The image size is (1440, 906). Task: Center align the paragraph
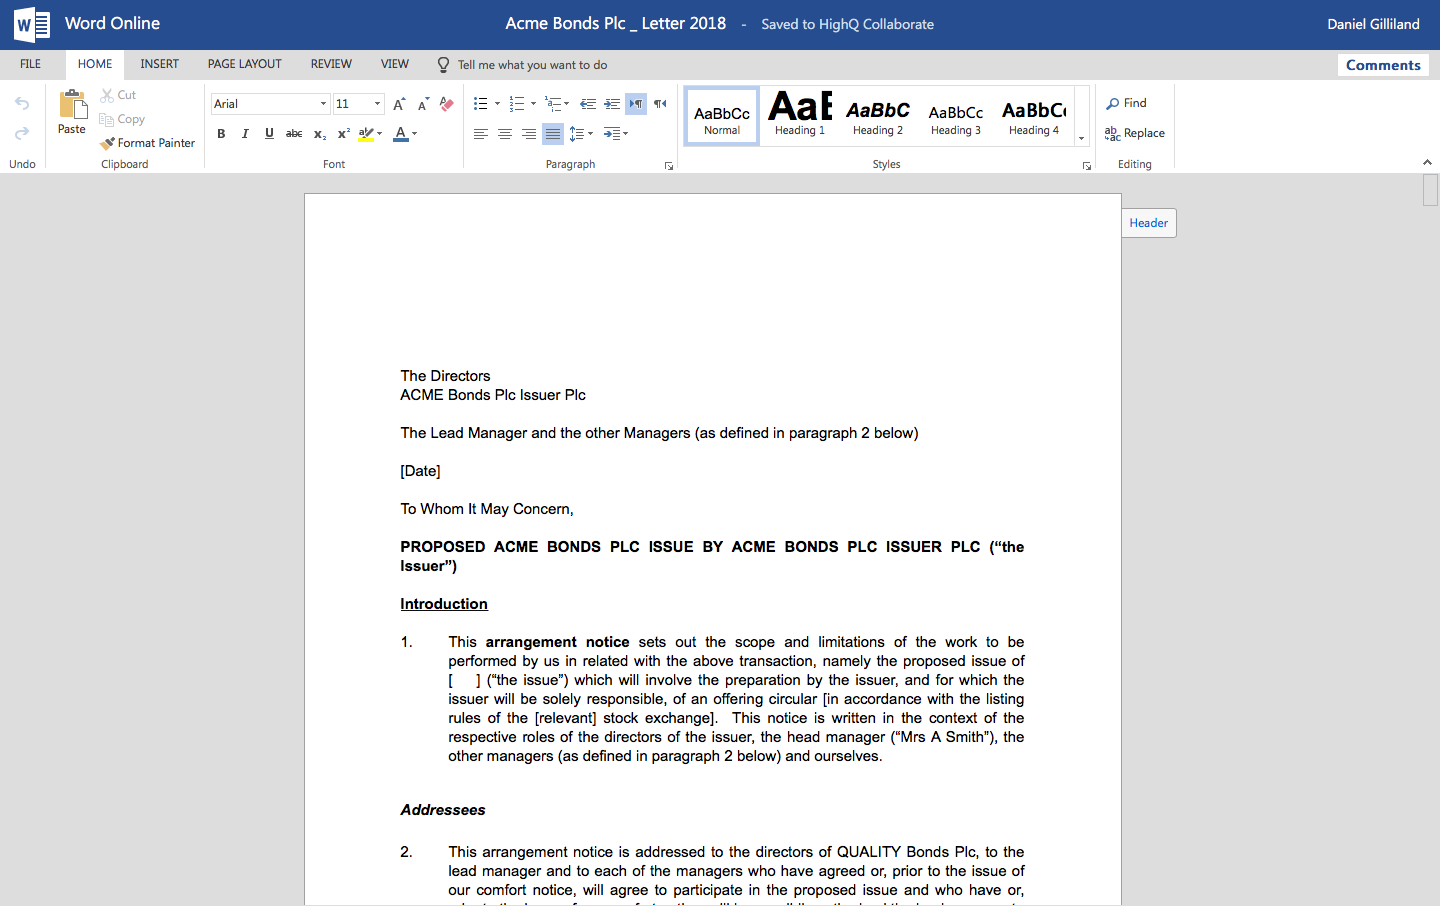505,134
